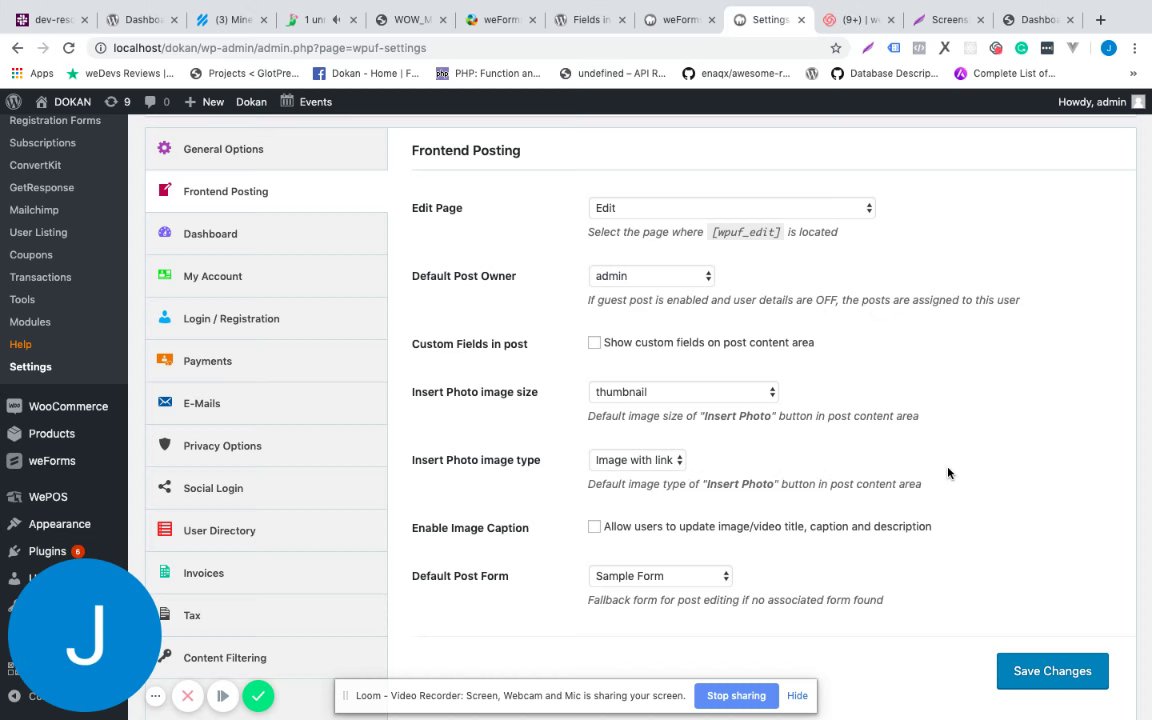Click the Login / Registration user icon

165,317
